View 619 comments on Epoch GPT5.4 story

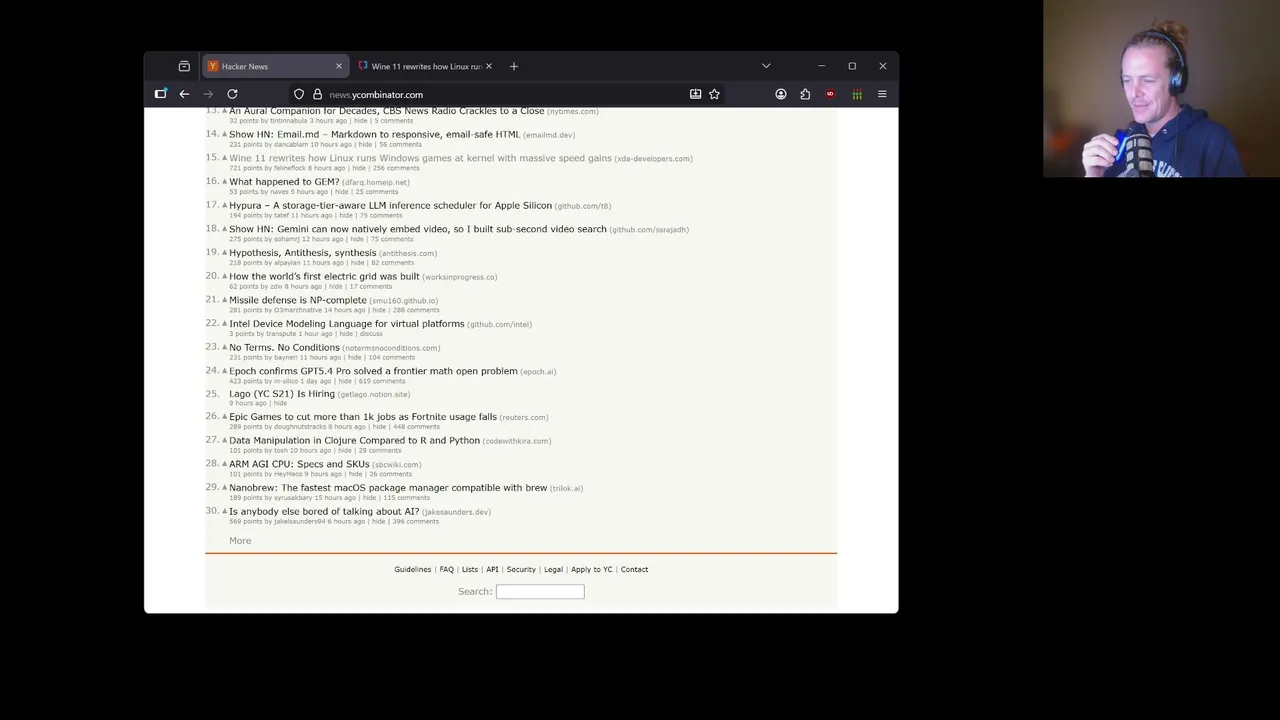382,381
